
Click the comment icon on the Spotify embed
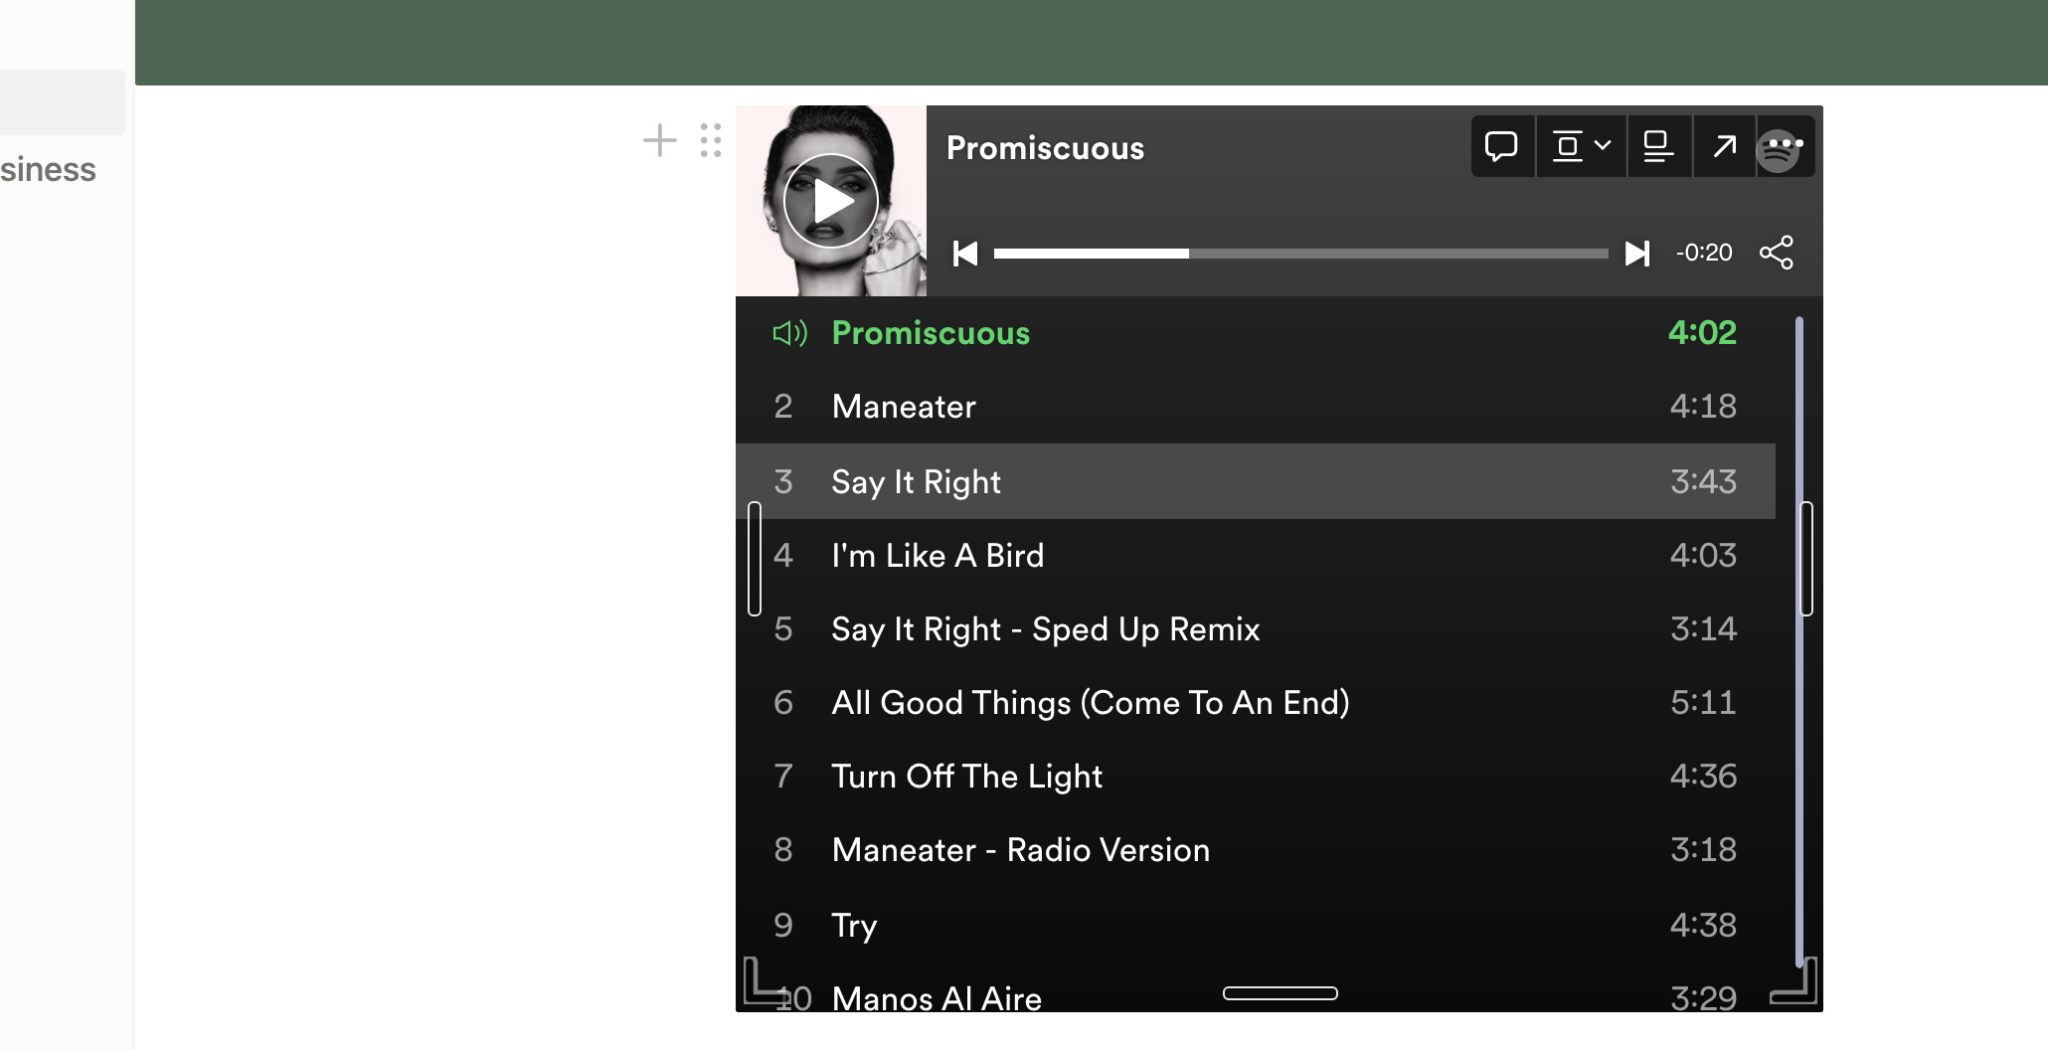pos(1502,146)
